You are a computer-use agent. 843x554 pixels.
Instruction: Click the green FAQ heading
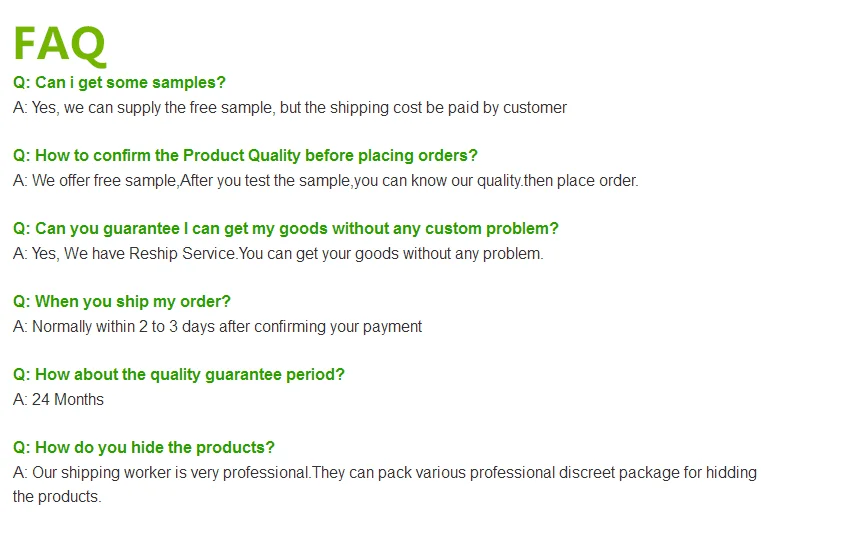point(59,44)
